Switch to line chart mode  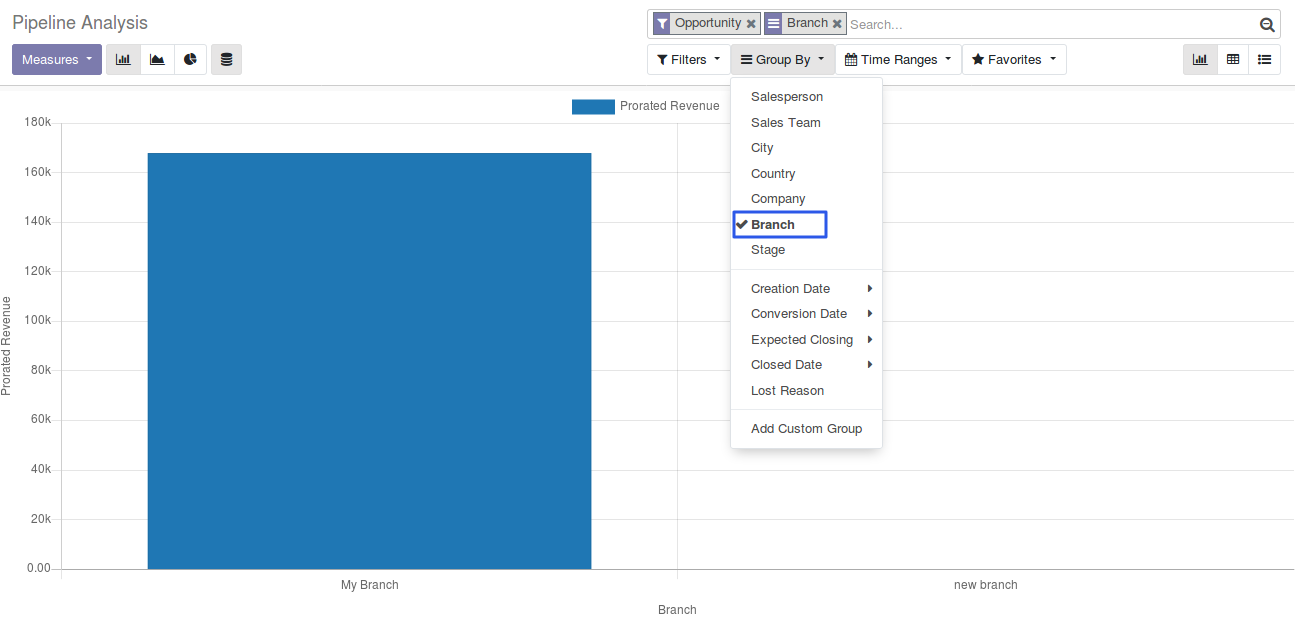pos(157,60)
